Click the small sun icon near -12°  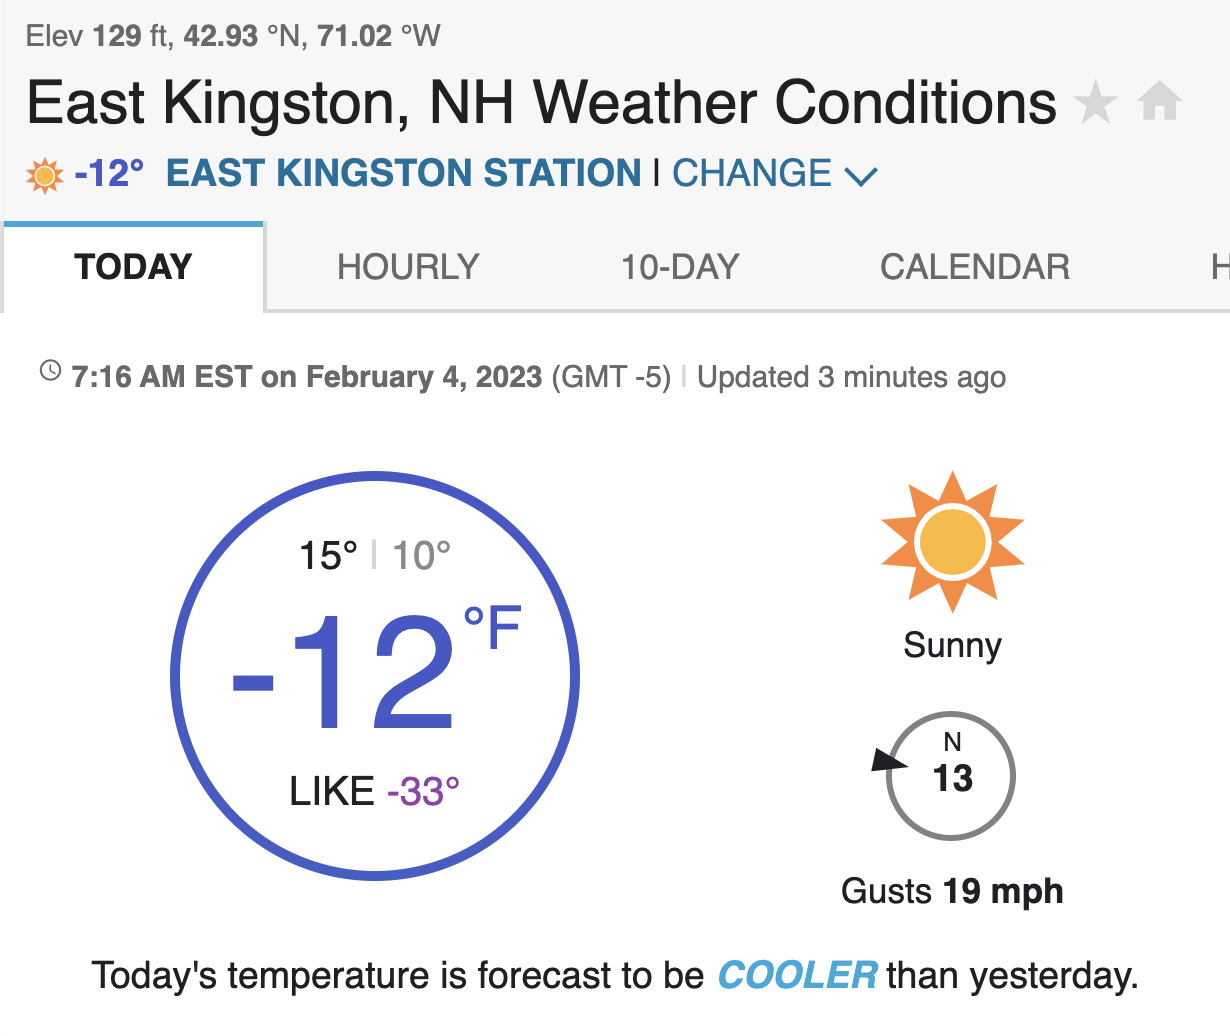44,175
